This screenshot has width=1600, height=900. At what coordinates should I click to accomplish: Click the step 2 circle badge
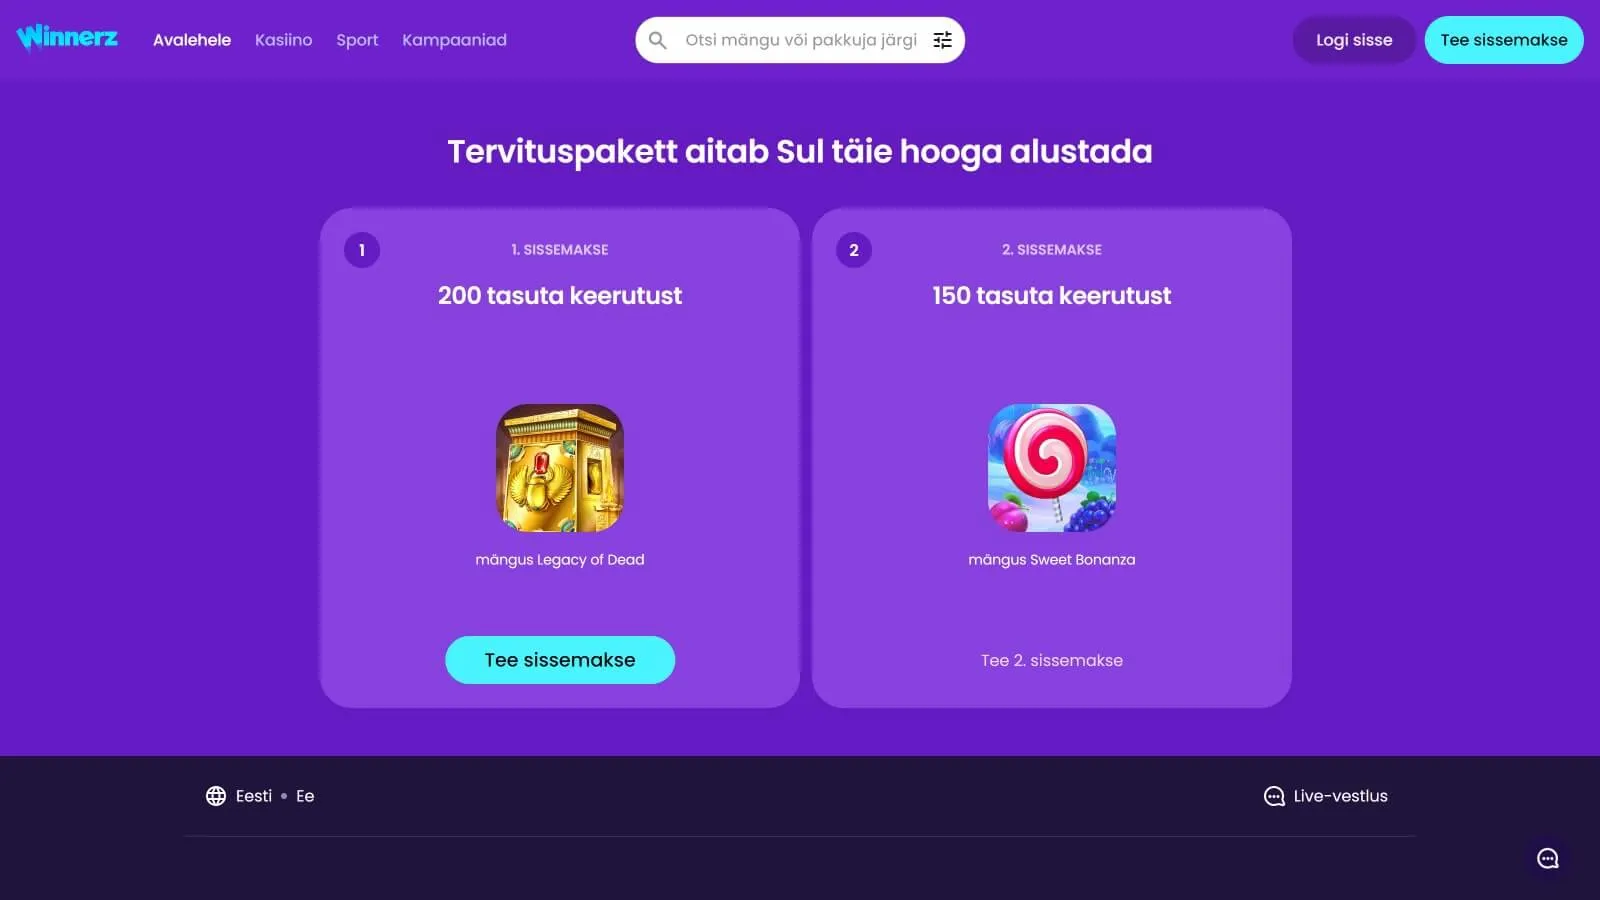point(854,250)
